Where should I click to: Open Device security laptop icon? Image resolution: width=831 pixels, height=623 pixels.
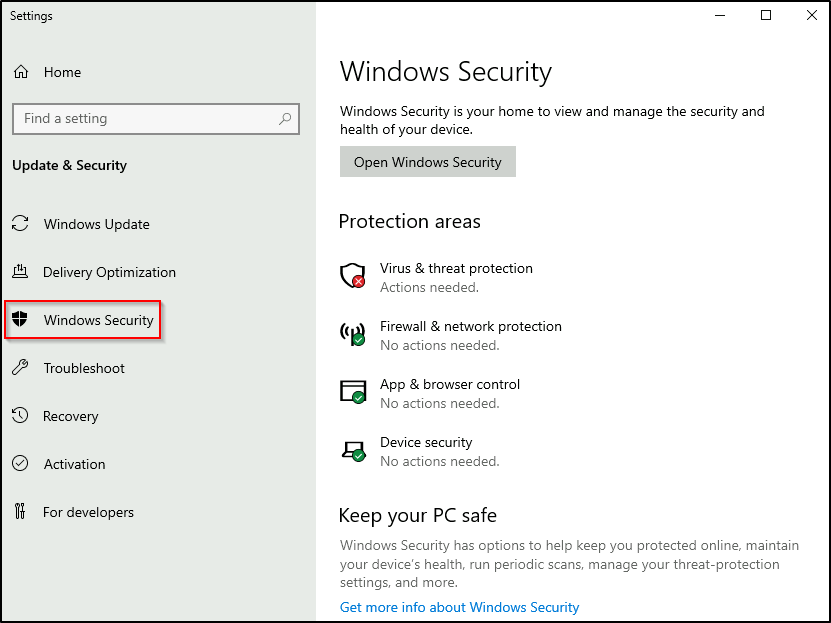[352, 450]
